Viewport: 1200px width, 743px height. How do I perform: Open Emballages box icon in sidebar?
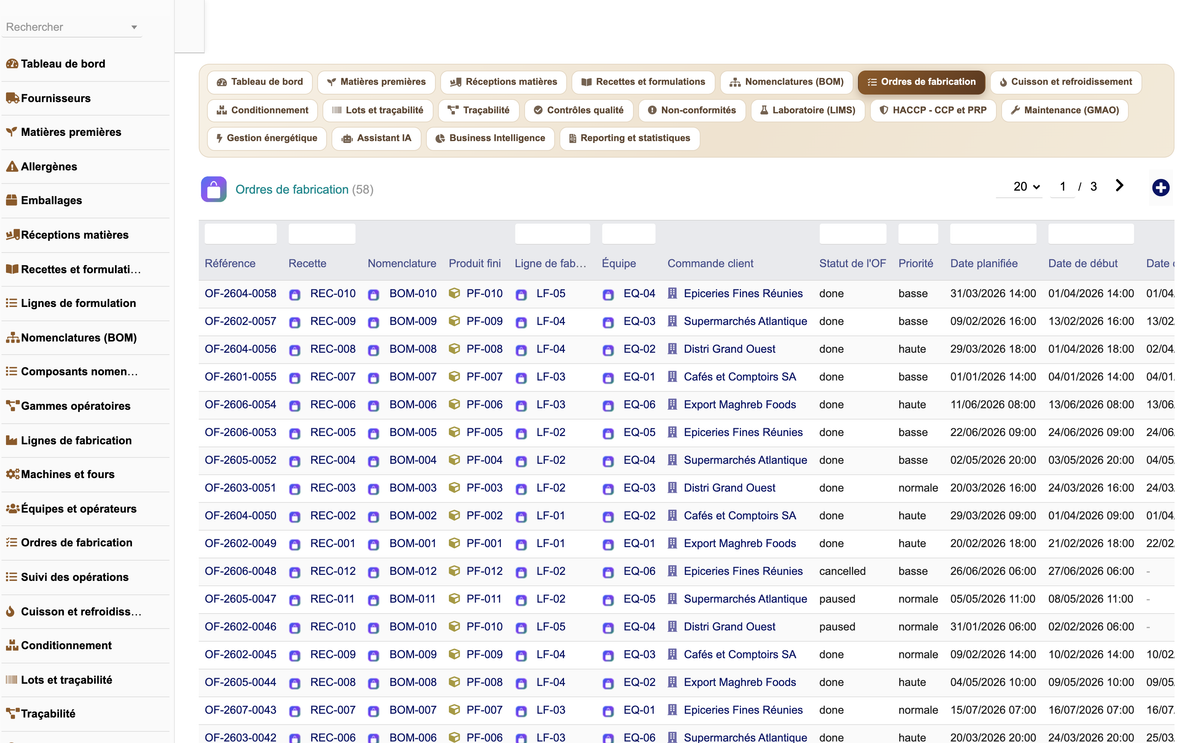point(12,200)
